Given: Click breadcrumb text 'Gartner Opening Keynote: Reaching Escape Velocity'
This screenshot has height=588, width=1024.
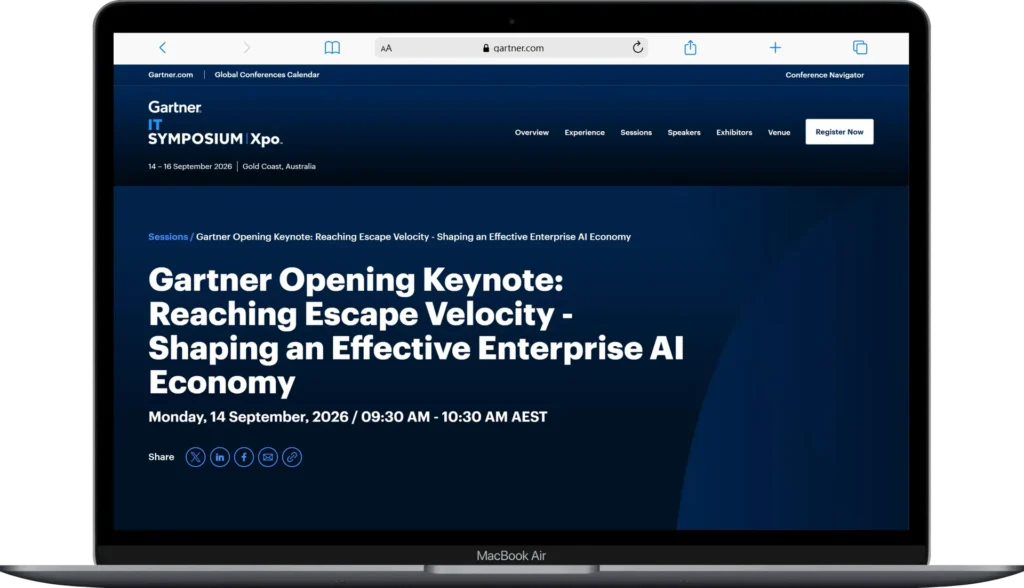Looking at the screenshot, I should (313, 237).
